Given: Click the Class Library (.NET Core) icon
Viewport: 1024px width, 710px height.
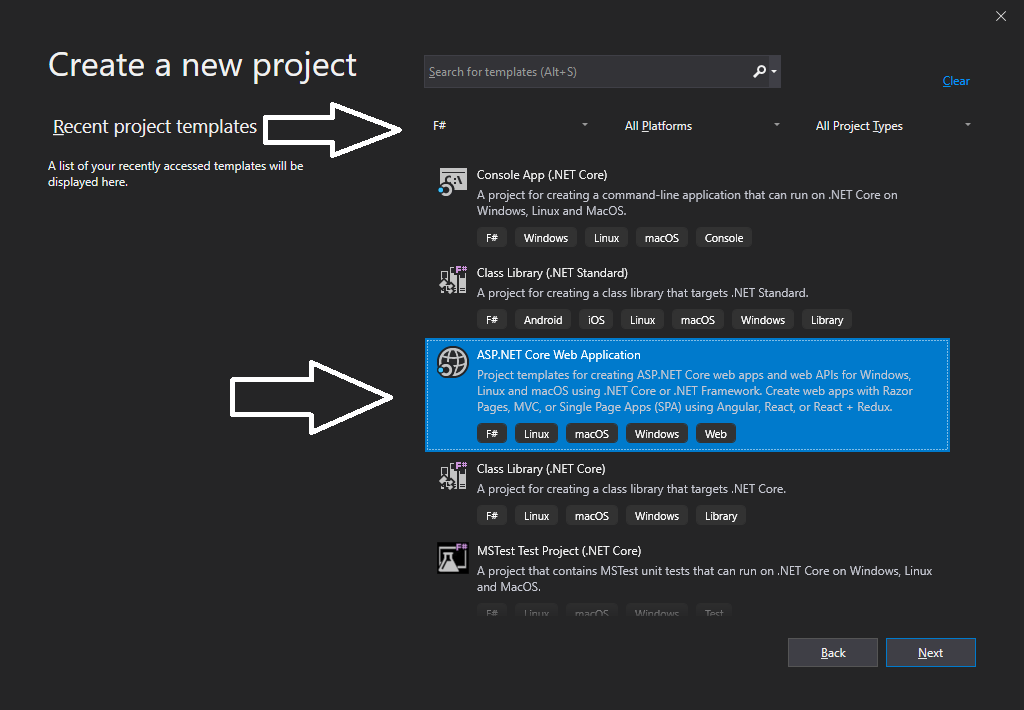Looking at the screenshot, I should [x=453, y=476].
